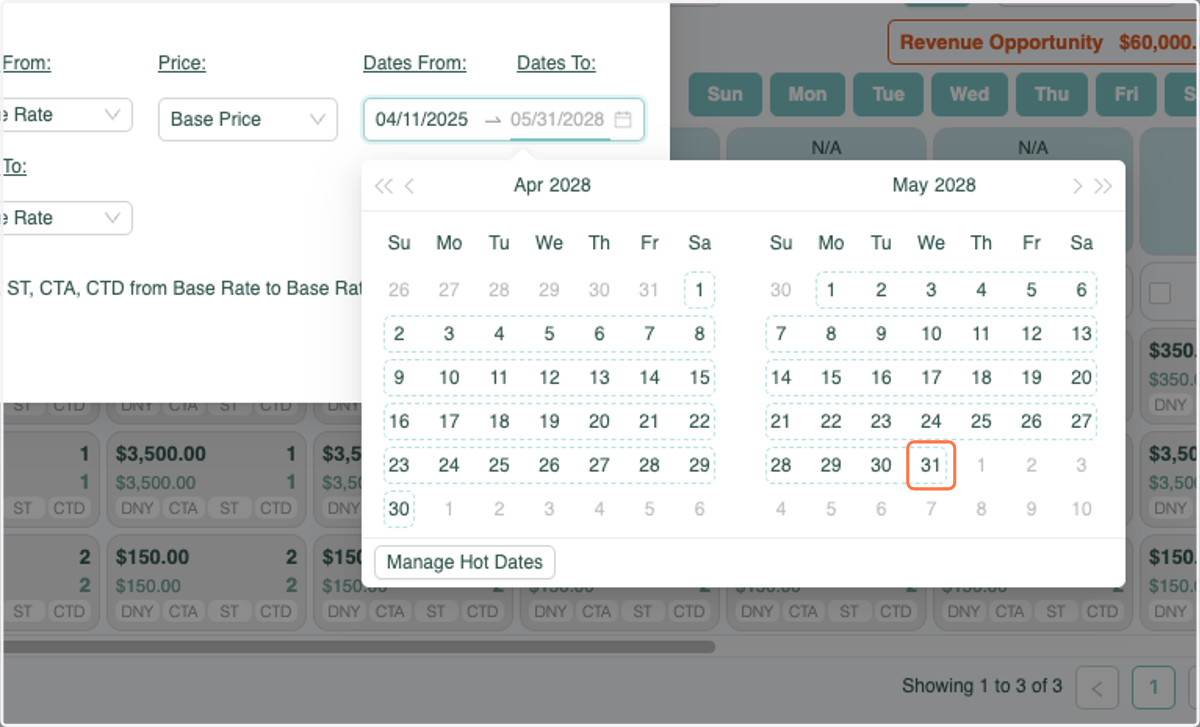Select grayed June 1 in May calendar
1200x727 pixels.
click(981, 465)
